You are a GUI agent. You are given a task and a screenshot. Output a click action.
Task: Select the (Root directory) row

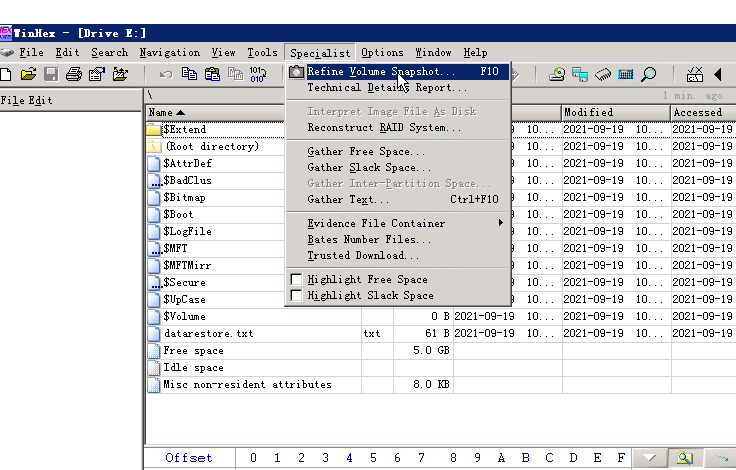(x=215, y=146)
